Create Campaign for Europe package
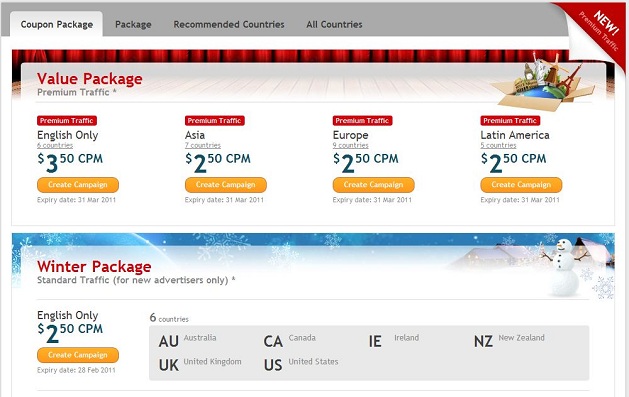The height and width of the screenshot is (397, 629). (x=373, y=185)
